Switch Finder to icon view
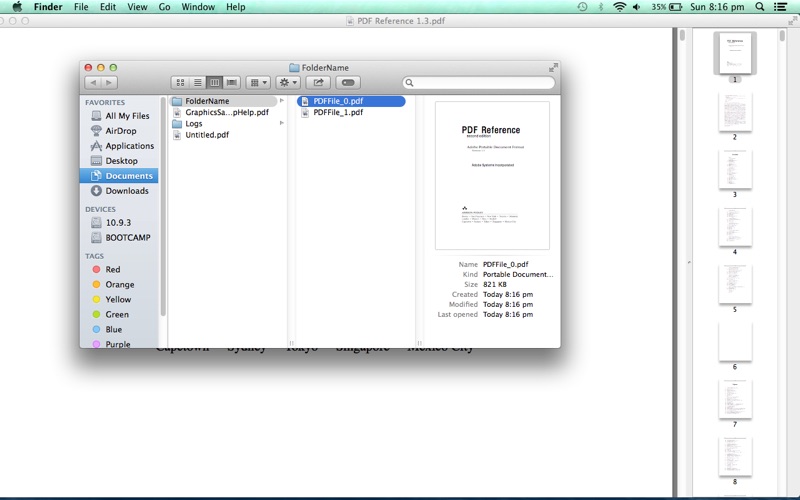This screenshot has width=800, height=500. [x=180, y=83]
